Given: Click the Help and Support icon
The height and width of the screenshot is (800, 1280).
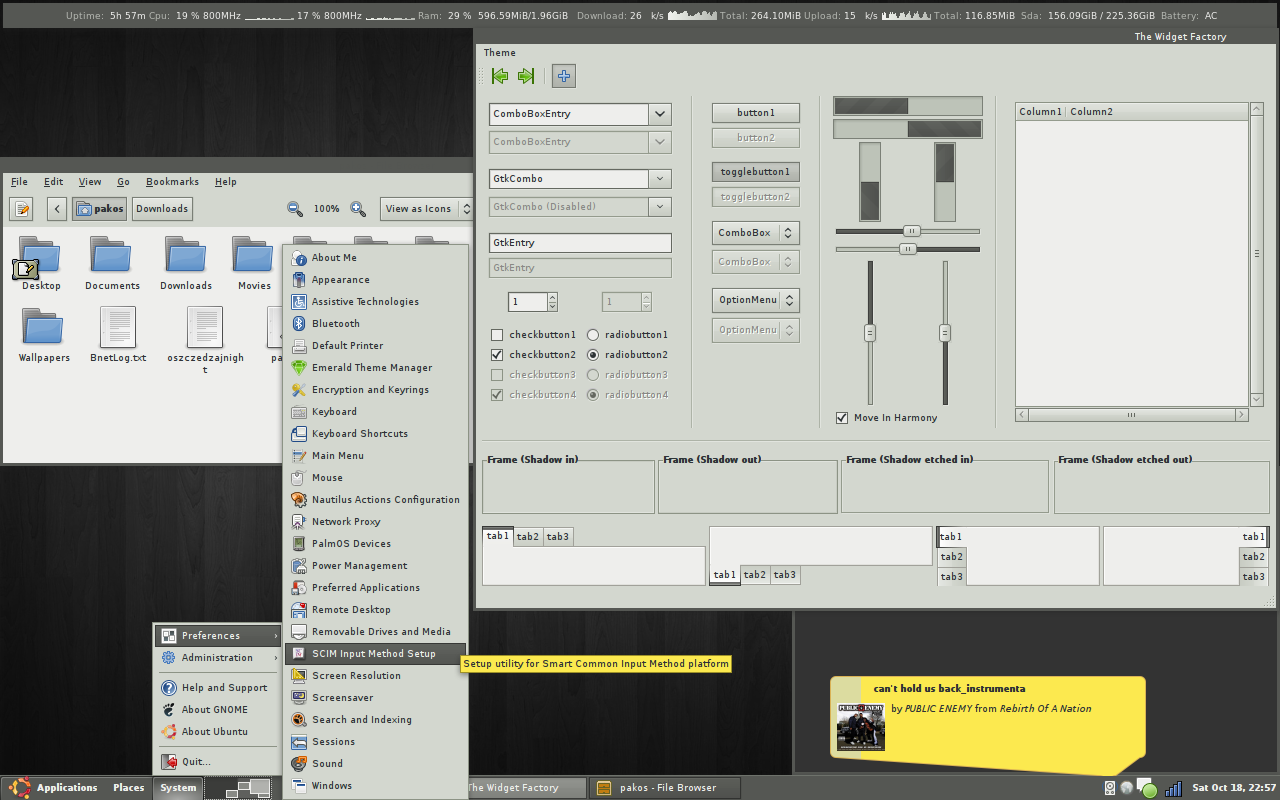Looking at the screenshot, I should pos(169,688).
